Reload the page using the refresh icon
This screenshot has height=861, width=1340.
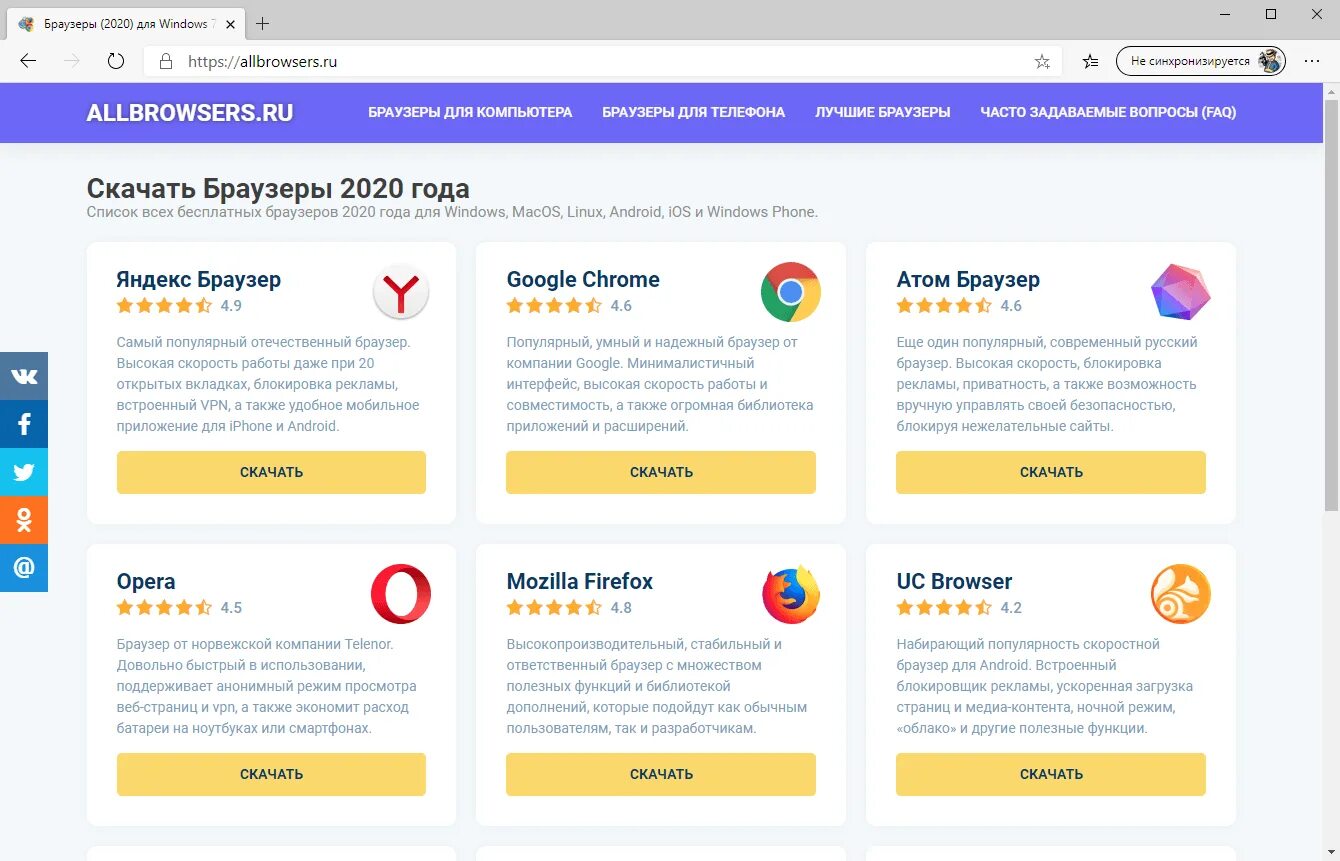click(116, 60)
